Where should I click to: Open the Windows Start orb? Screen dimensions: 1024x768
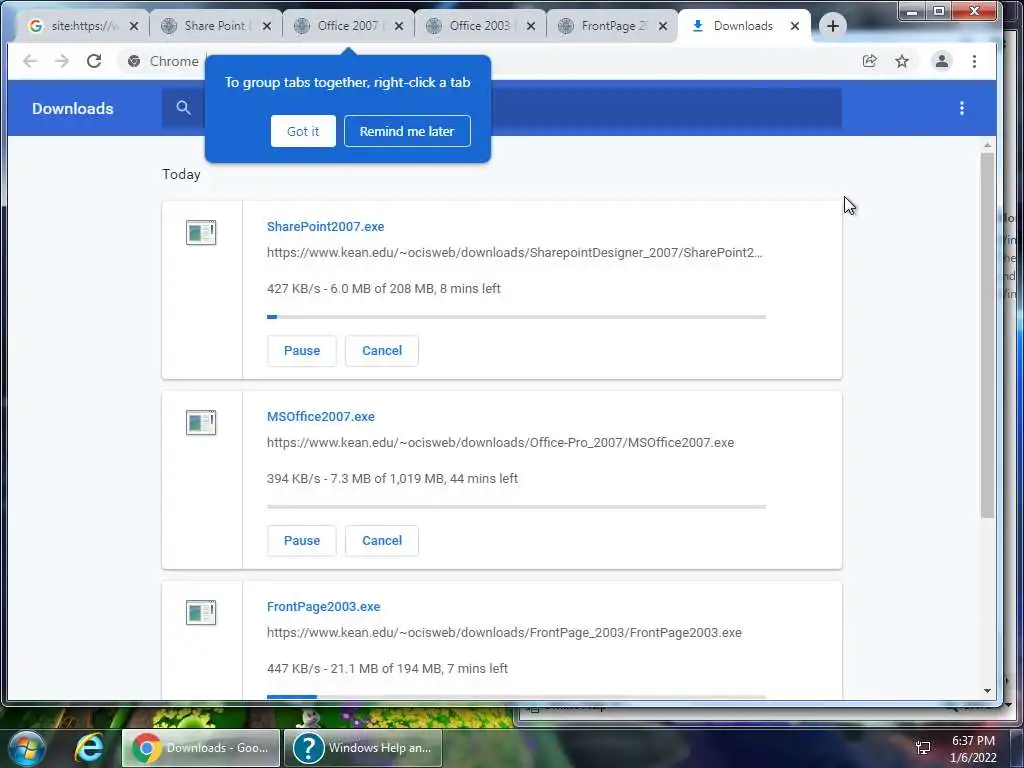[27, 748]
